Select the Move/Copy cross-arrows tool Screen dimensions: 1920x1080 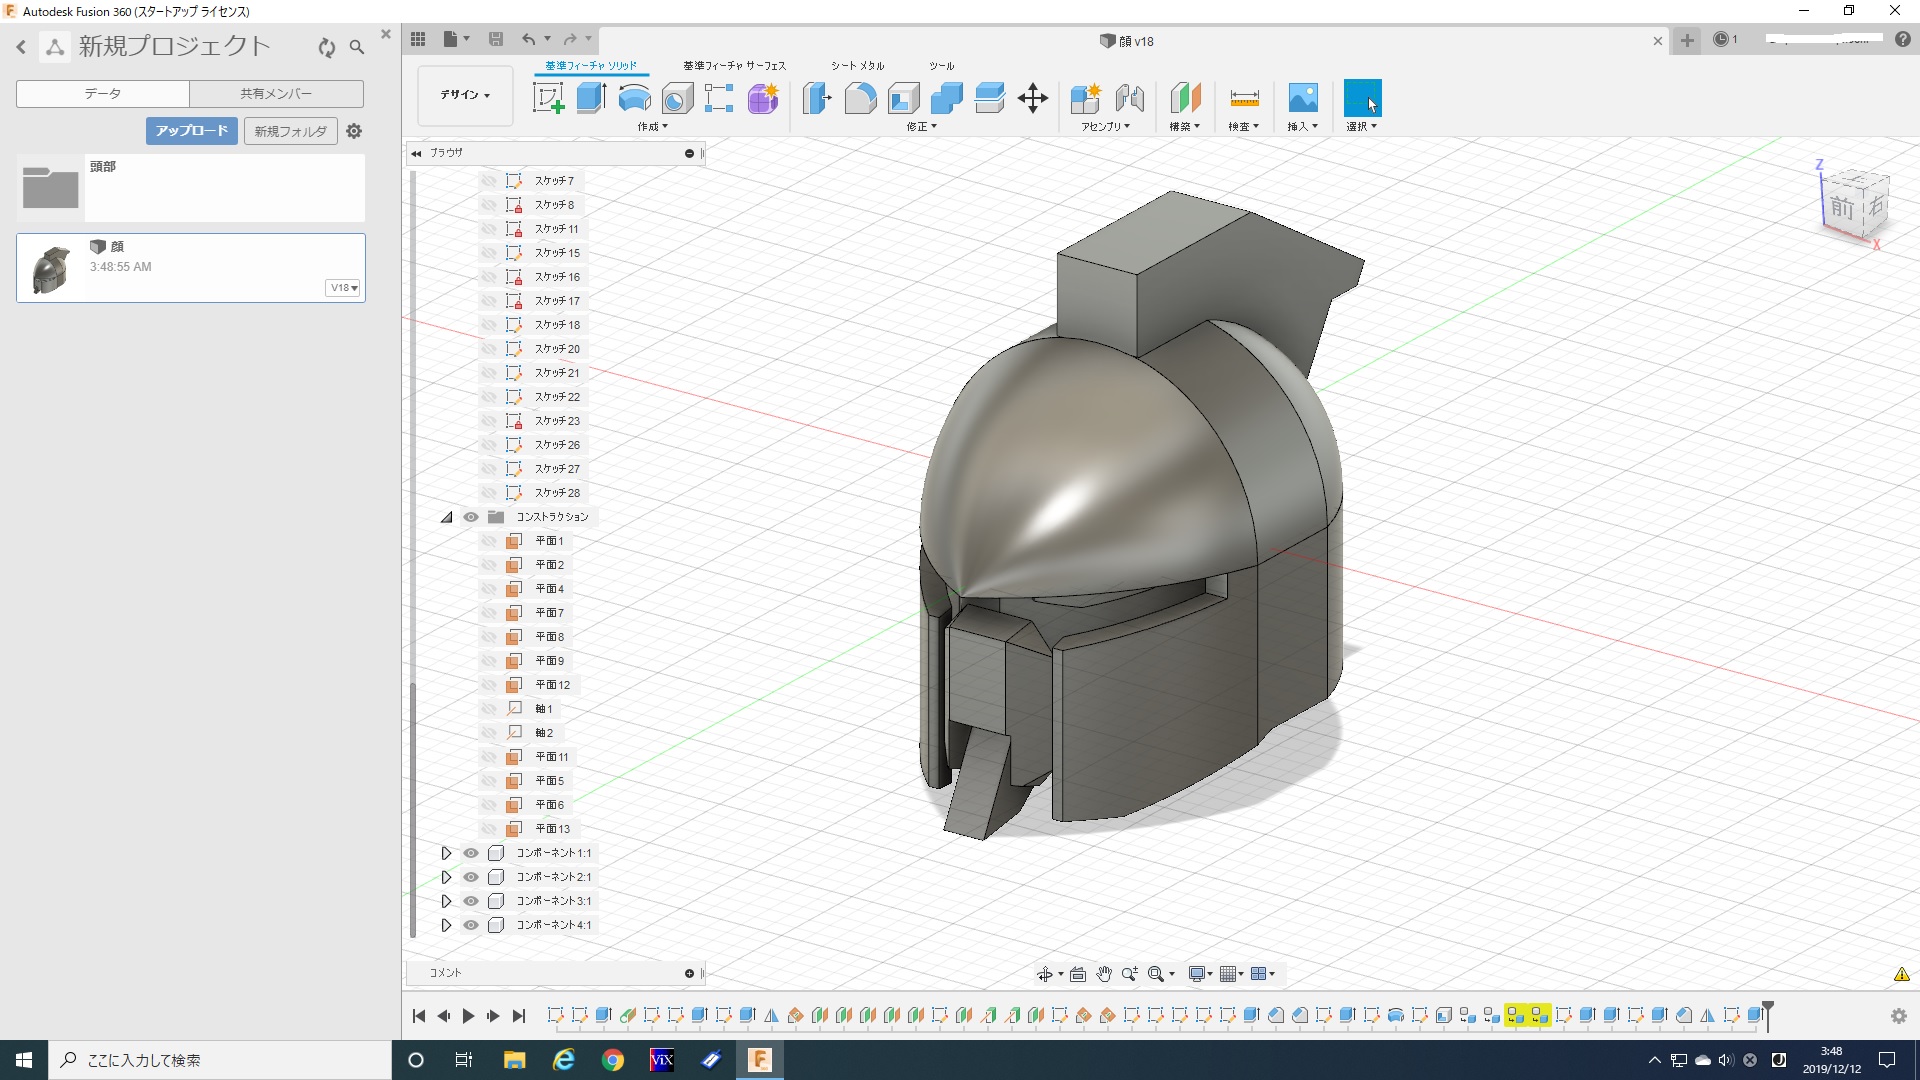click(1032, 98)
